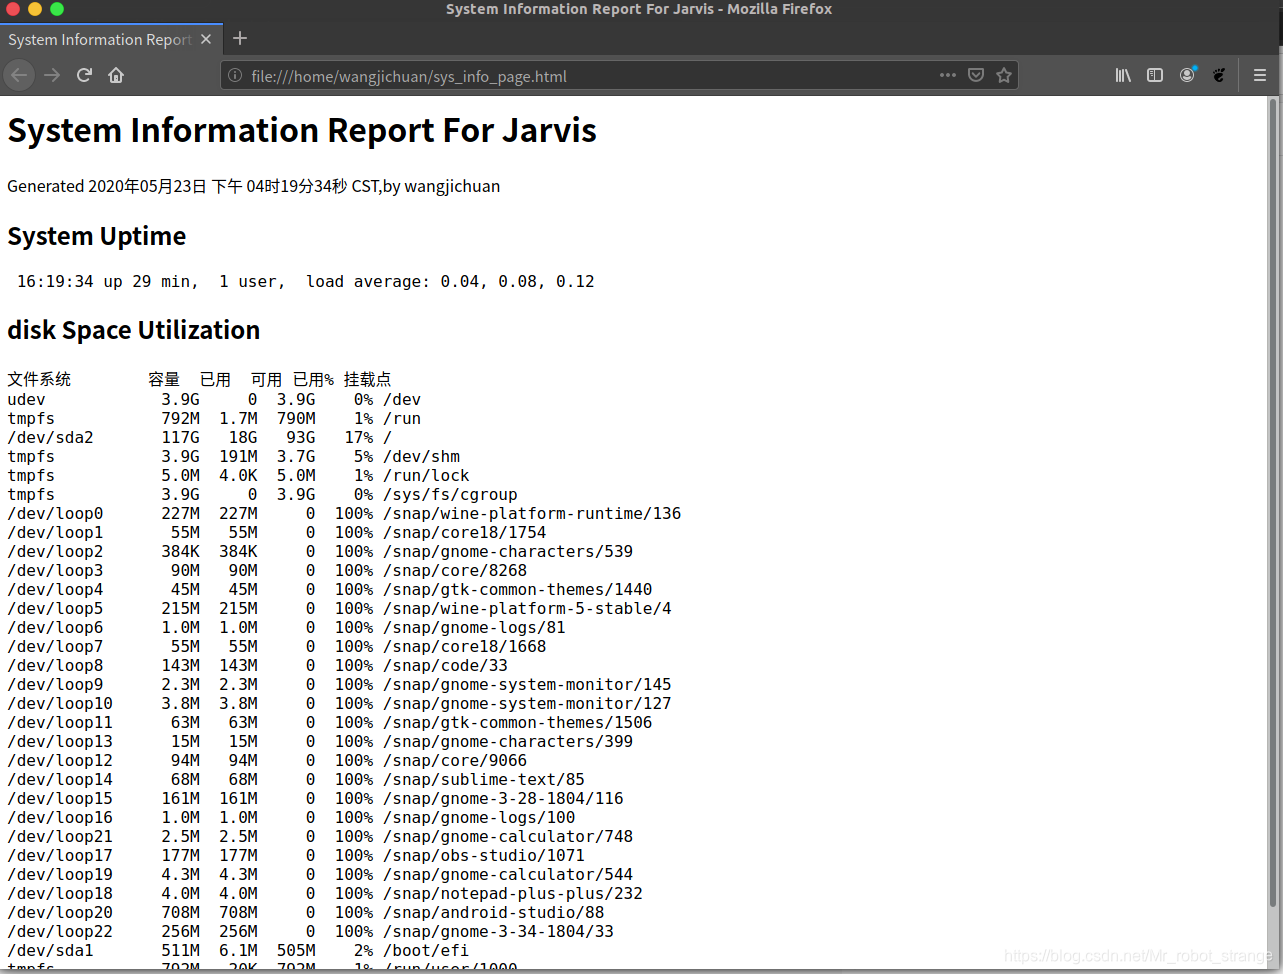The image size is (1283, 974).
Task: Reload the current page
Action: pyautogui.click(x=84, y=75)
